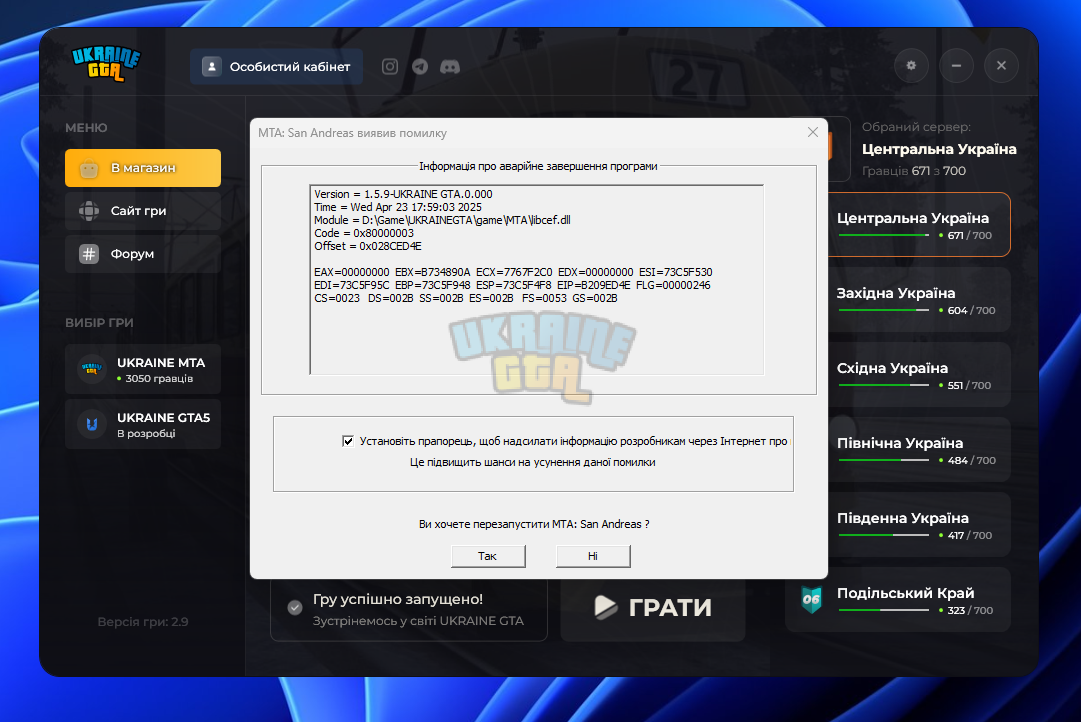Click the Time = Wed Apr 23 line
The width and height of the screenshot is (1081, 722).
tap(398, 208)
